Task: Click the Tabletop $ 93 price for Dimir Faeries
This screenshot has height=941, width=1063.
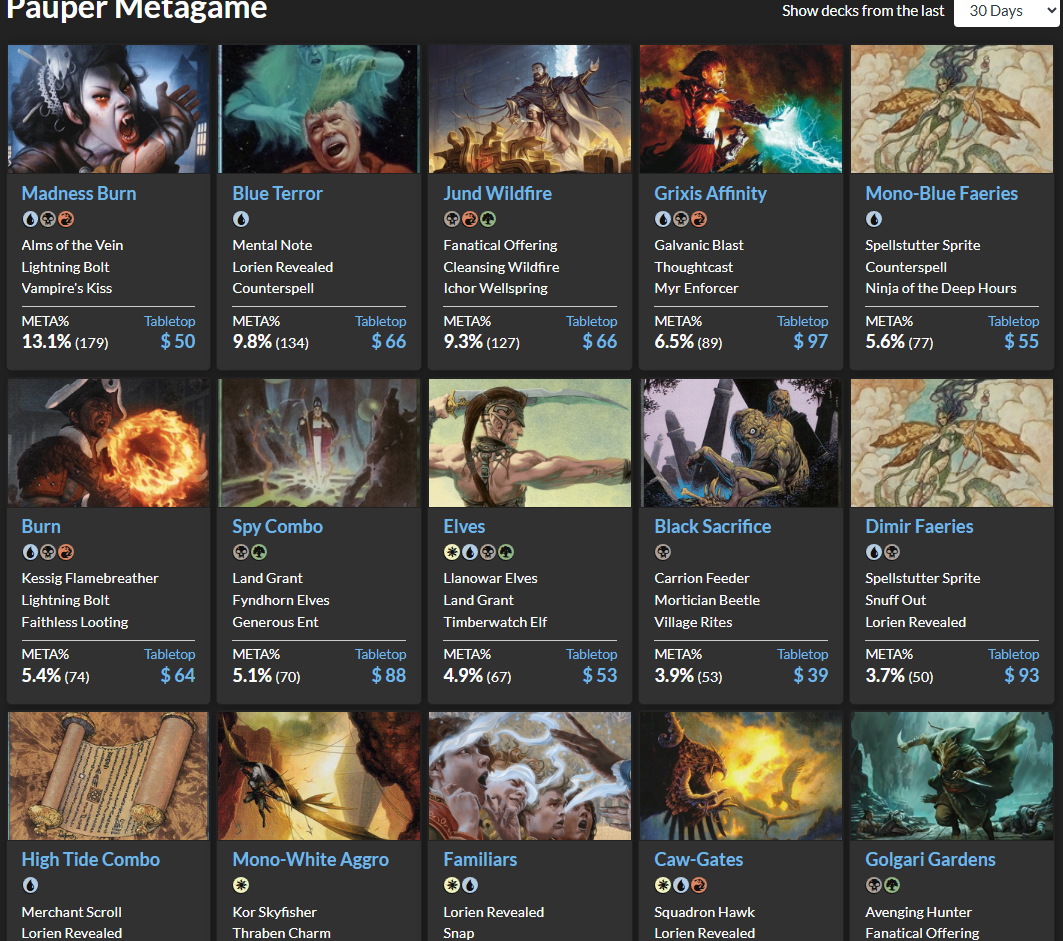Action: (1022, 675)
